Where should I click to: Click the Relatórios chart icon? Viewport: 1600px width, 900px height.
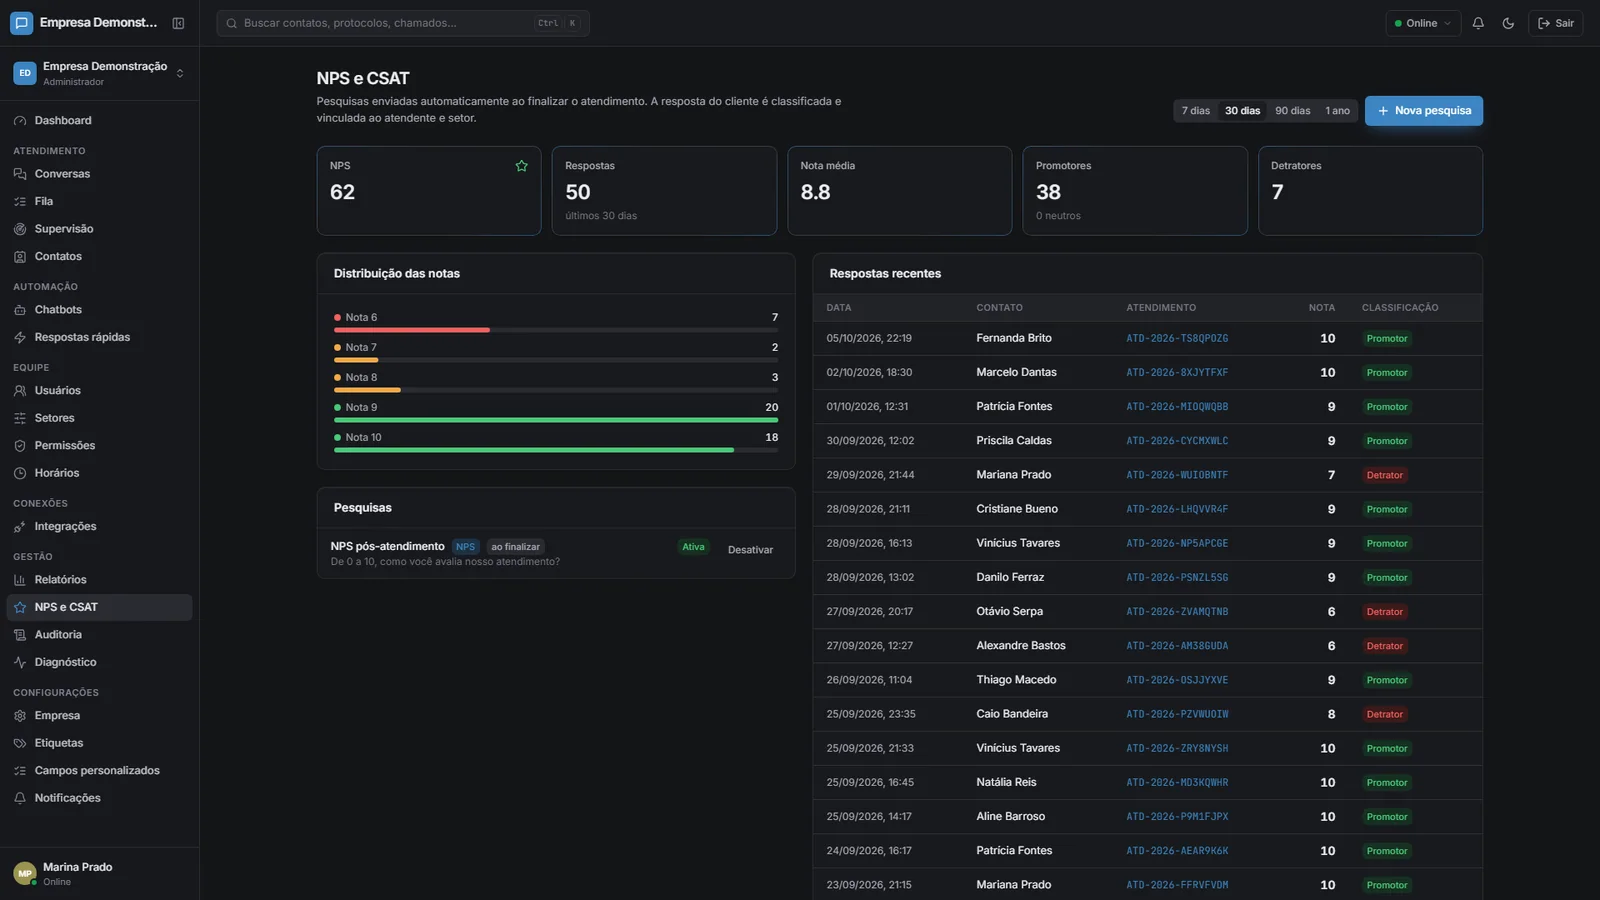pos(20,580)
